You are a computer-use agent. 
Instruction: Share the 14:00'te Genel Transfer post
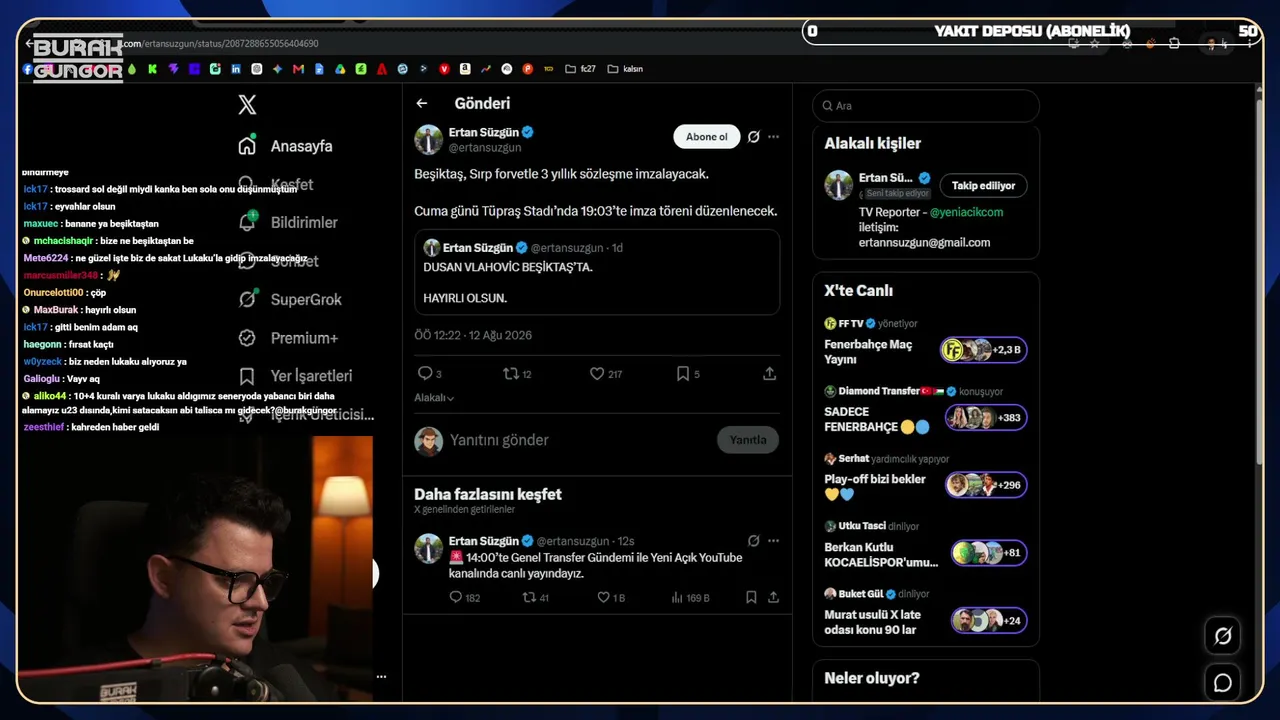773,597
